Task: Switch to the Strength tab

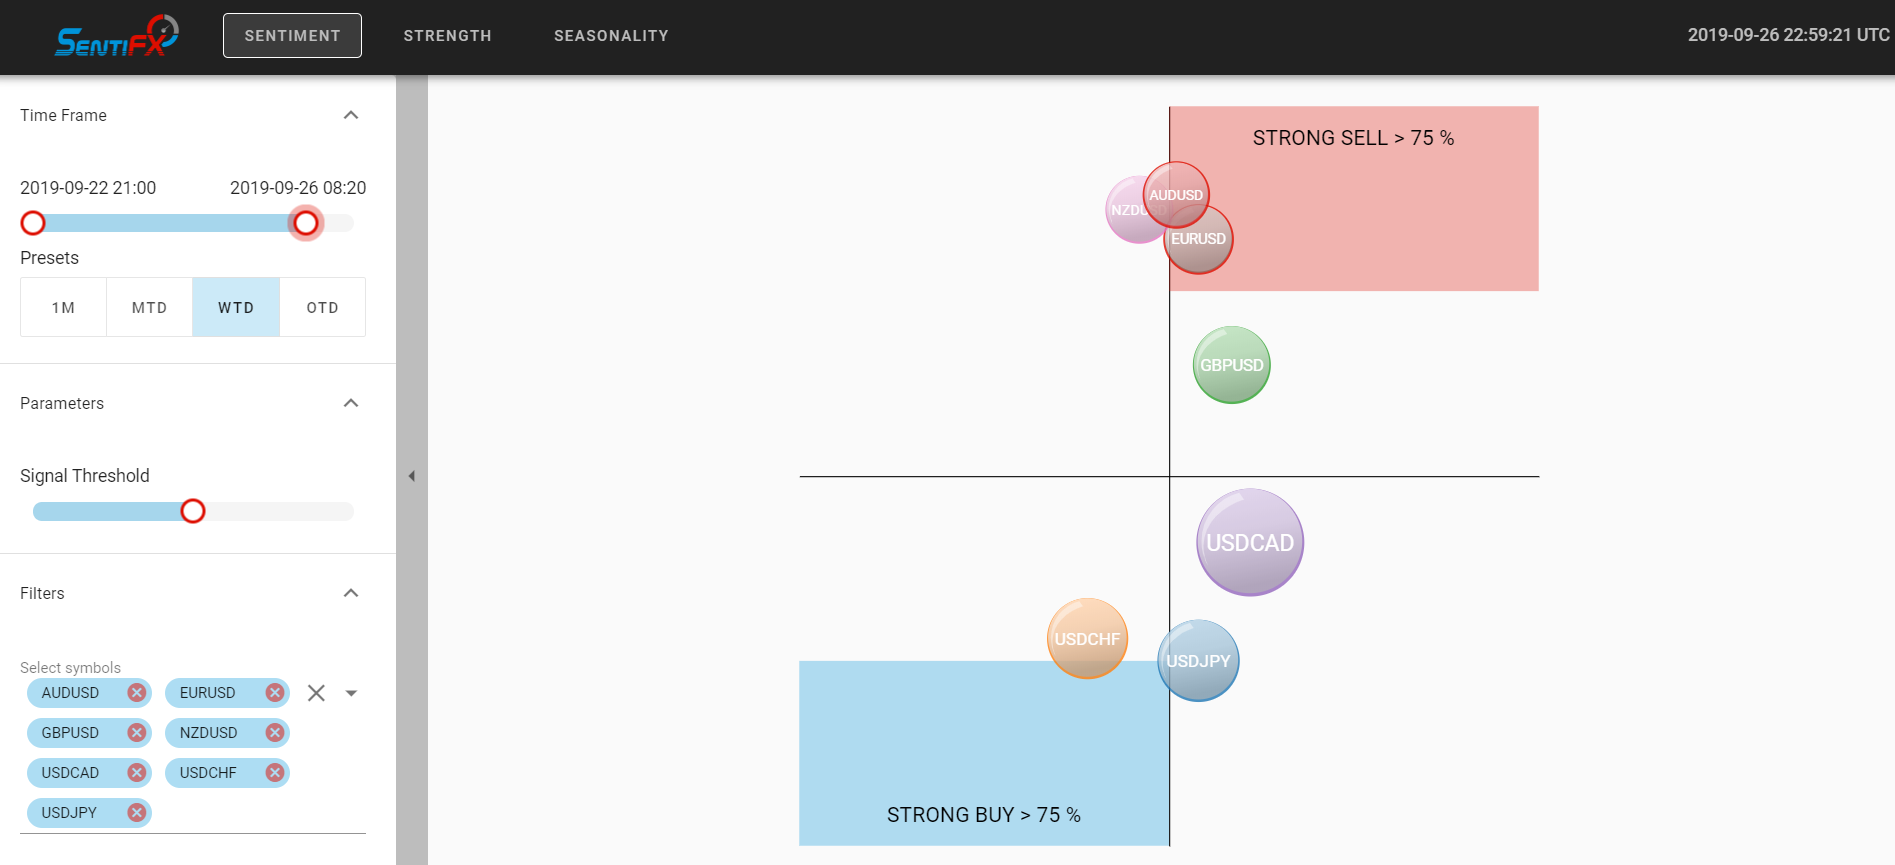Action: [448, 36]
